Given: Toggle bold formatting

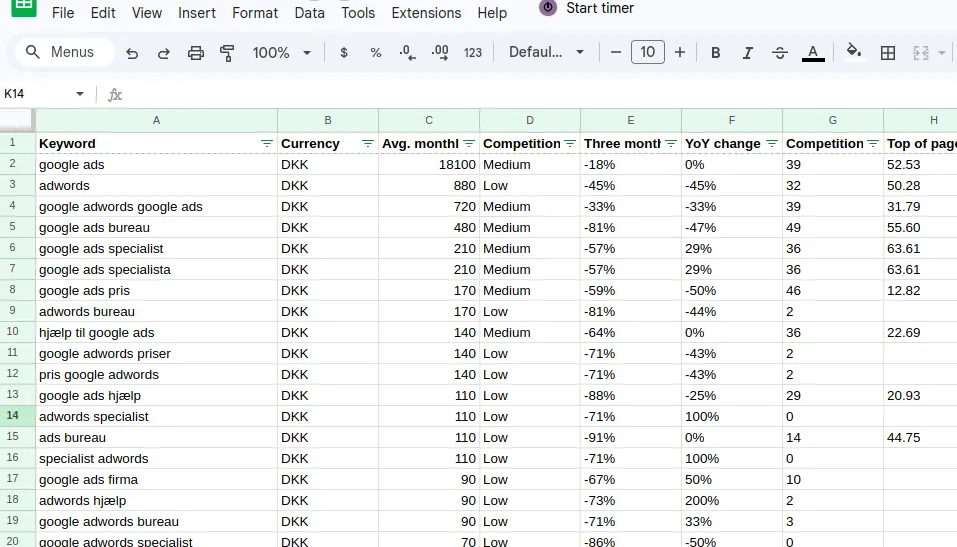Looking at the screenshot, I should coord(715,53).
